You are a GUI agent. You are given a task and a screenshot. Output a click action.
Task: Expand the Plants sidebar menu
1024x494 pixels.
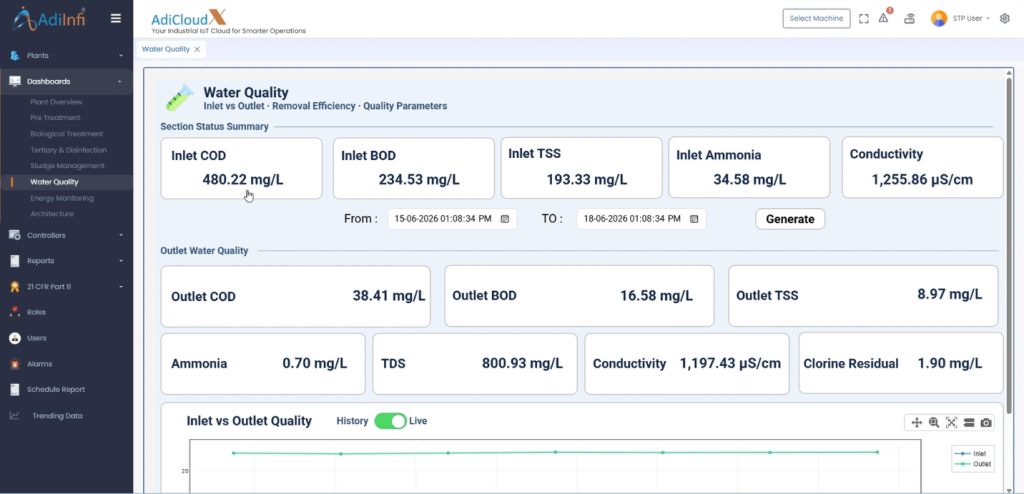(66, 56)
